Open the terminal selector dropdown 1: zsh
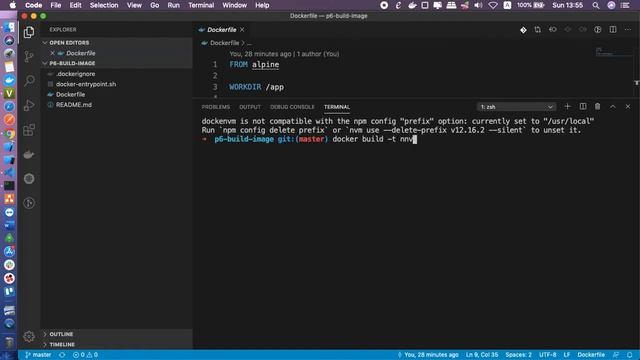 coord(516,107)
